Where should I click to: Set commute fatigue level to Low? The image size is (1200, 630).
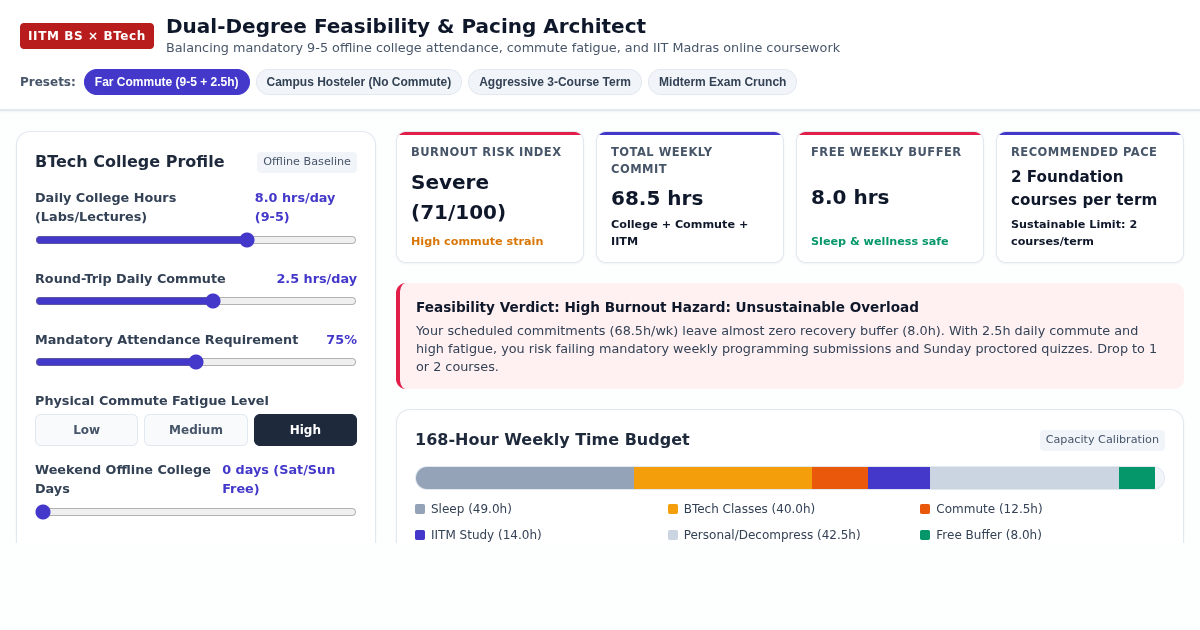(86, 430)
